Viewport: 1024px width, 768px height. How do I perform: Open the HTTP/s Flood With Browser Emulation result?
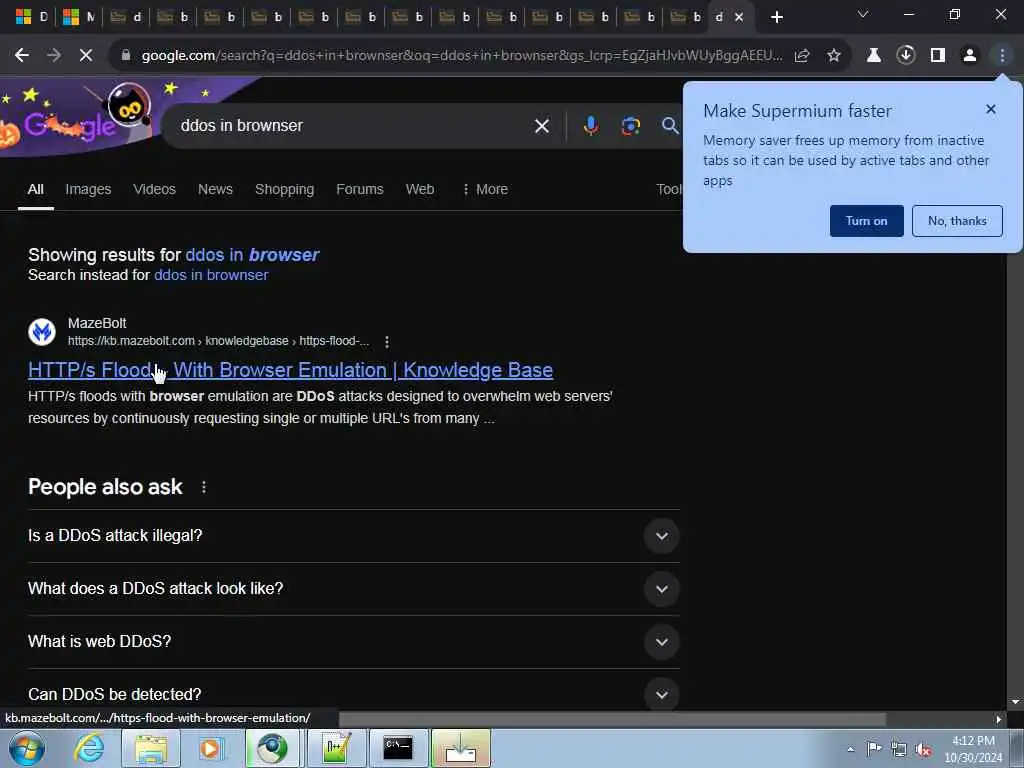click(x=291, y=370)
